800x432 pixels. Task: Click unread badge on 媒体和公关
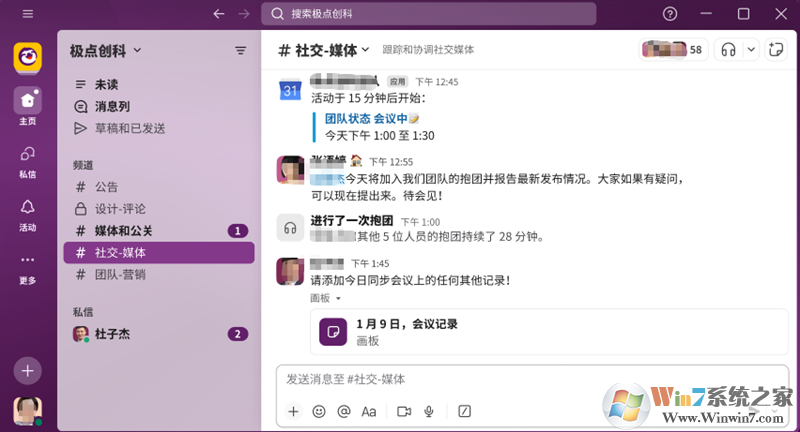(237, 231)
